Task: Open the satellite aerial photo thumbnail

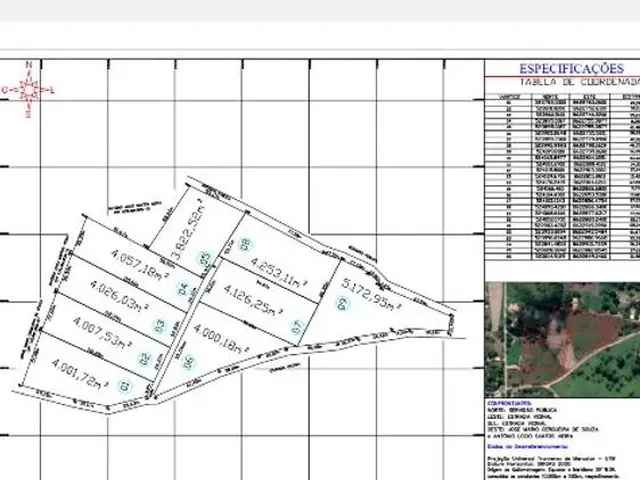Action: (562, 339)
